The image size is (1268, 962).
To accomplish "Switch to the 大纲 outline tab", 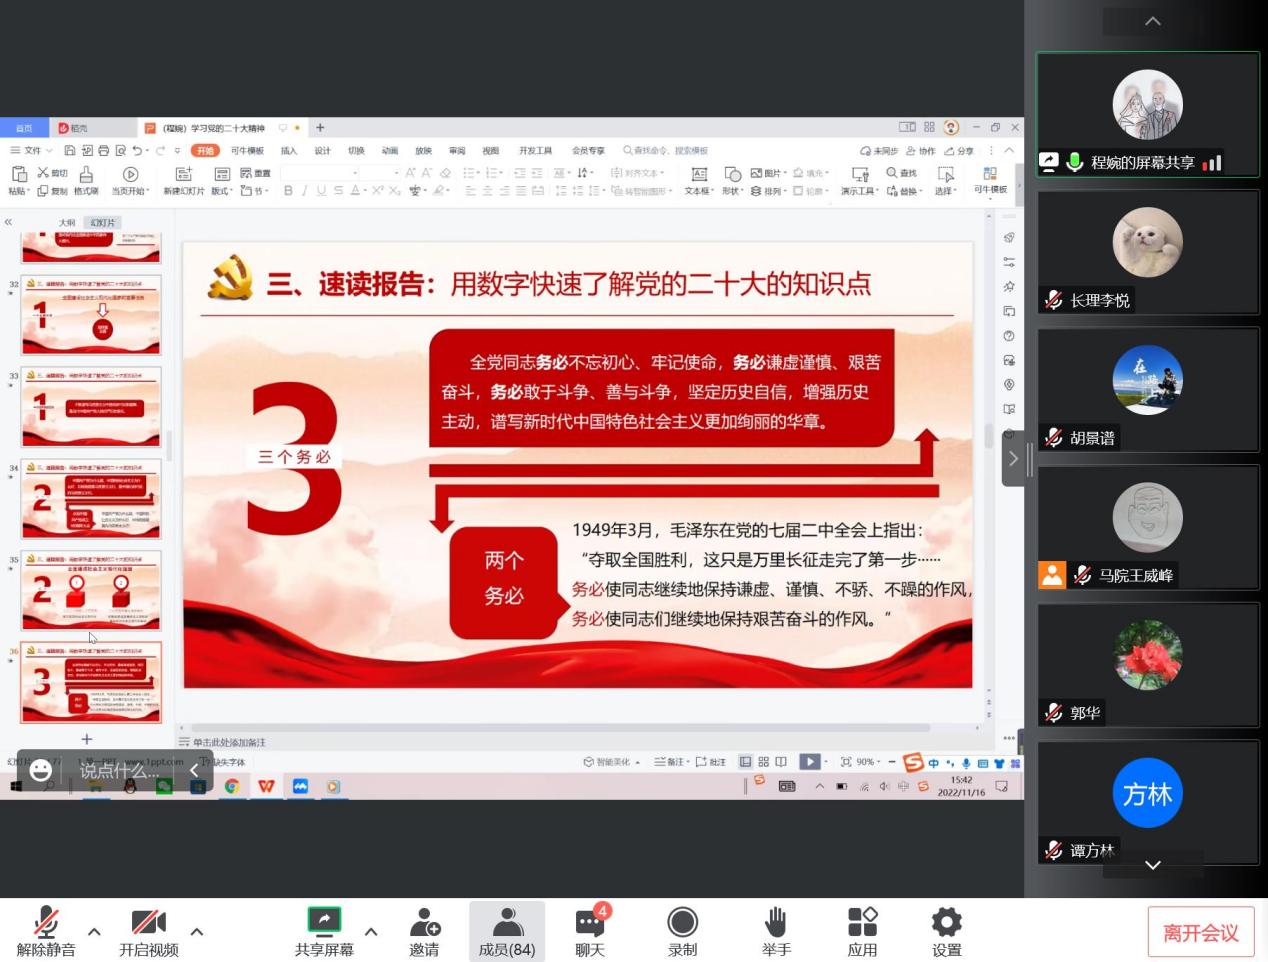I will pyautogui.click(x=67, y=223).
